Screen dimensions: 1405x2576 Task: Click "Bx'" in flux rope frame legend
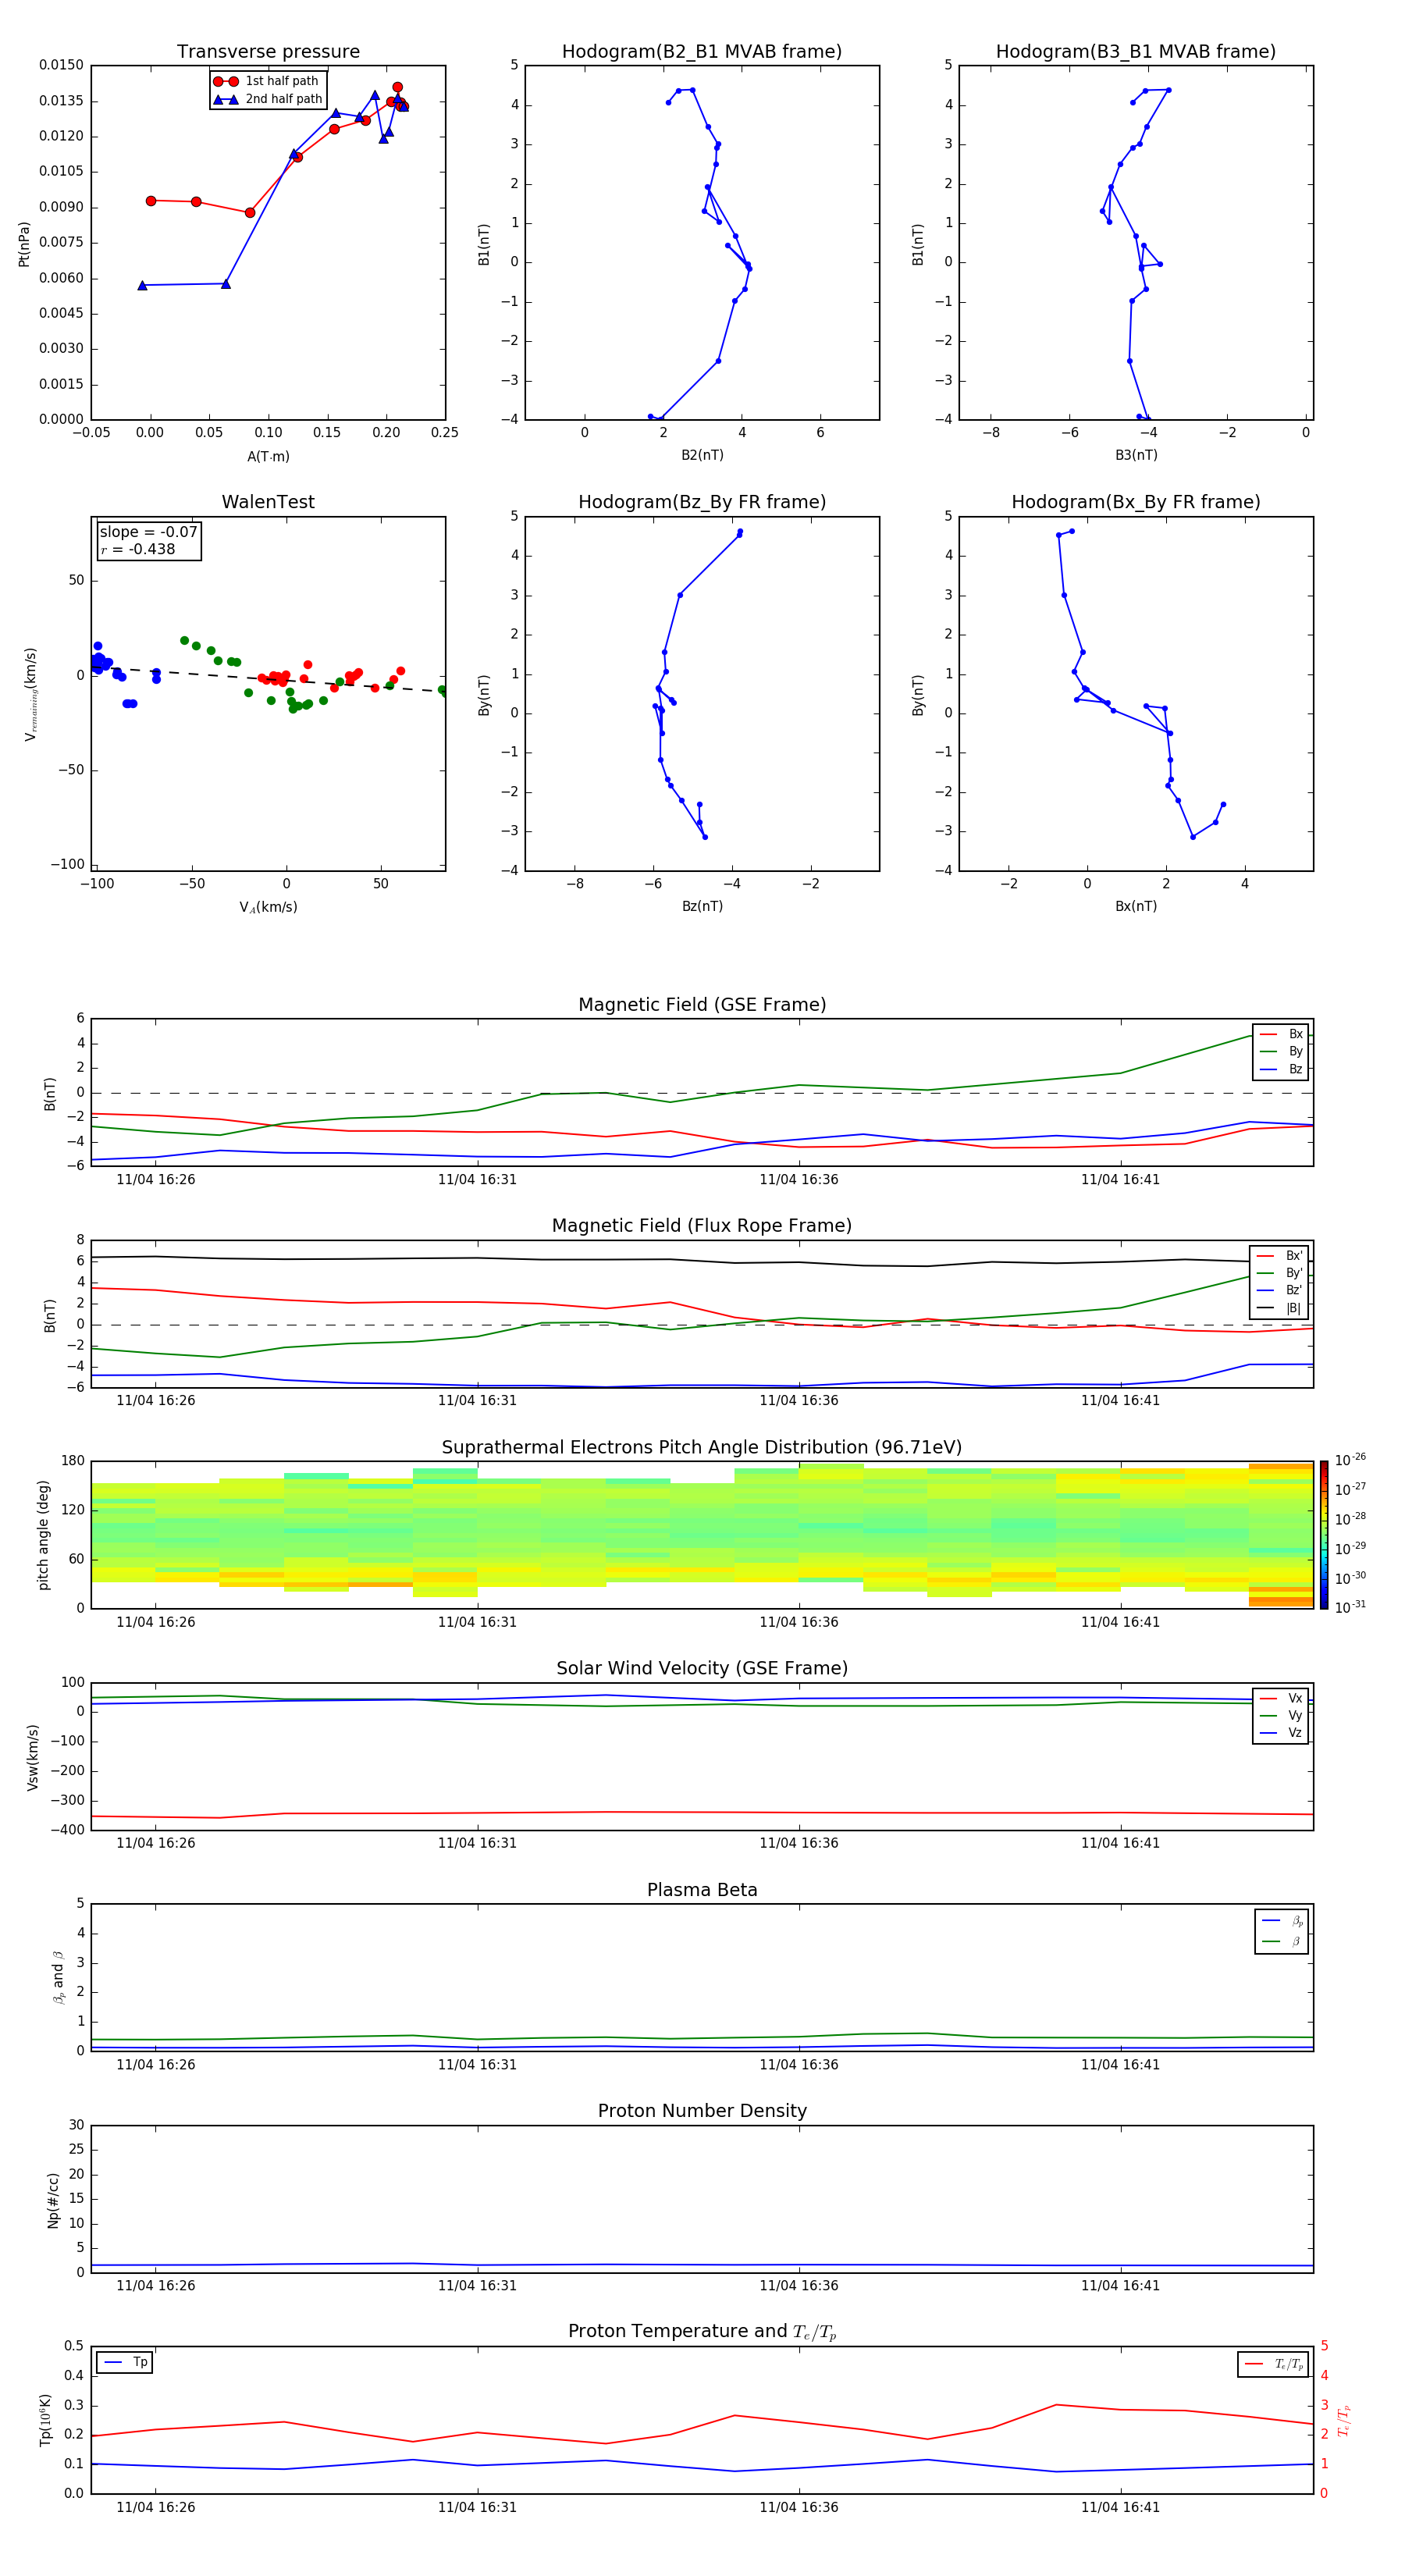coord(1294,1256)
